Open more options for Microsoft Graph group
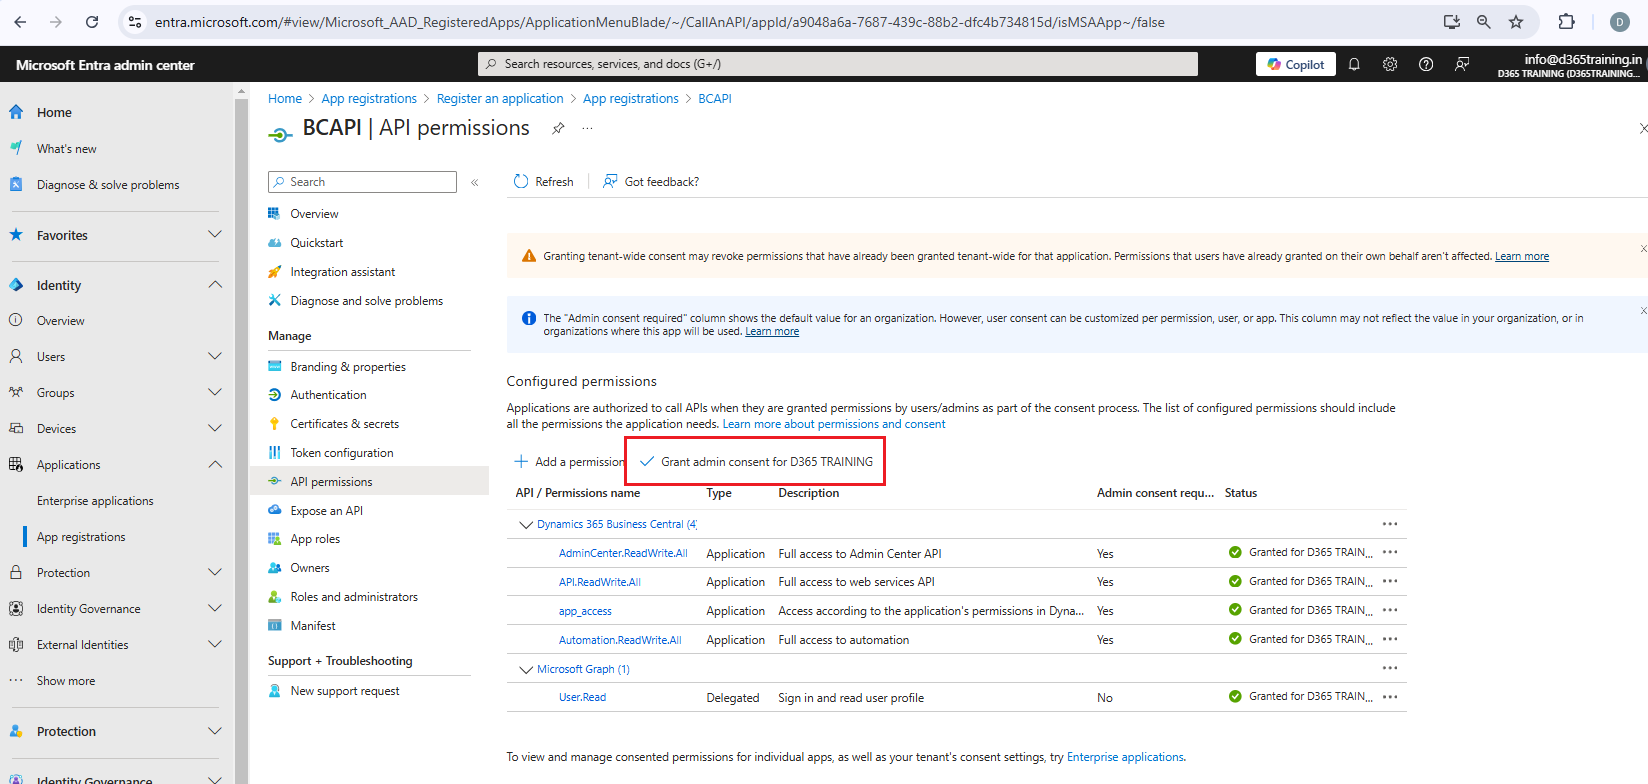The image size is (1648, 784). [x=1390, y=668]
